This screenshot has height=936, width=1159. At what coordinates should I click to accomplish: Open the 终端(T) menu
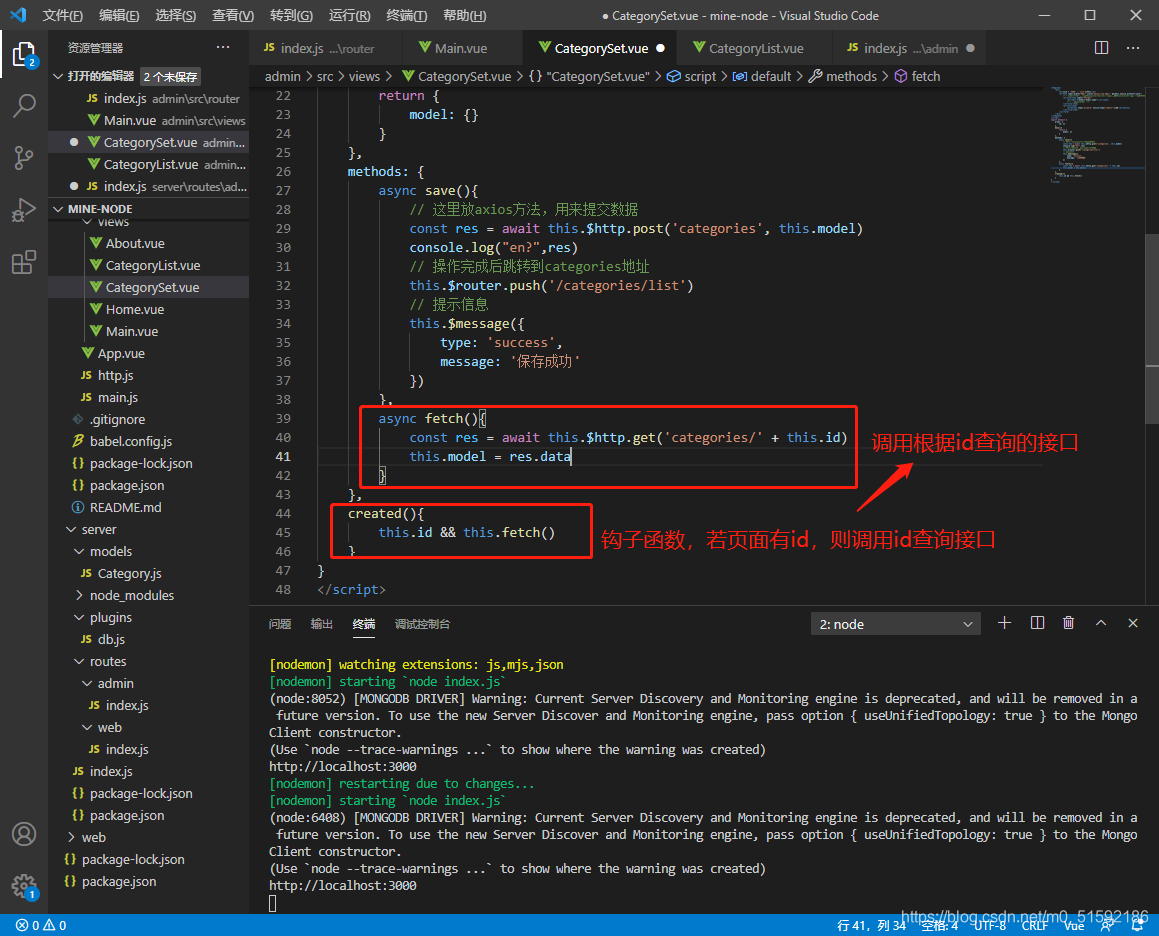pyautogui.click(x=406, y=16)
